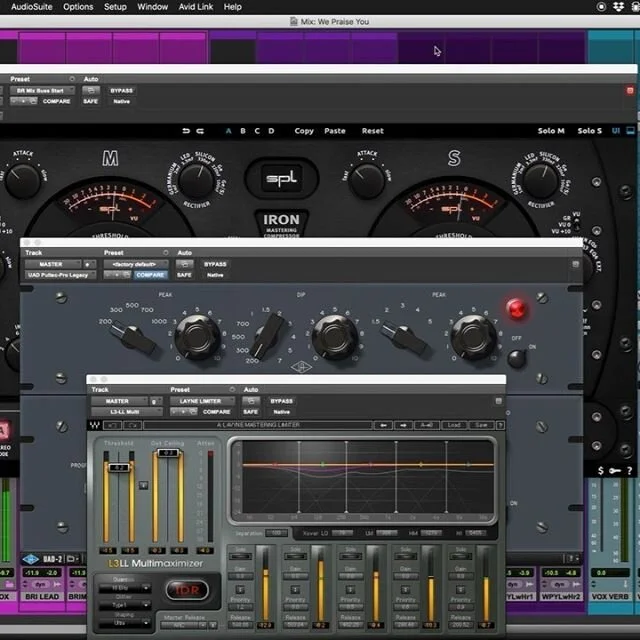The width and height of the screenshot is (640, 640).
Task: Click the S channel Attack knob
Action: click(367, 180)
